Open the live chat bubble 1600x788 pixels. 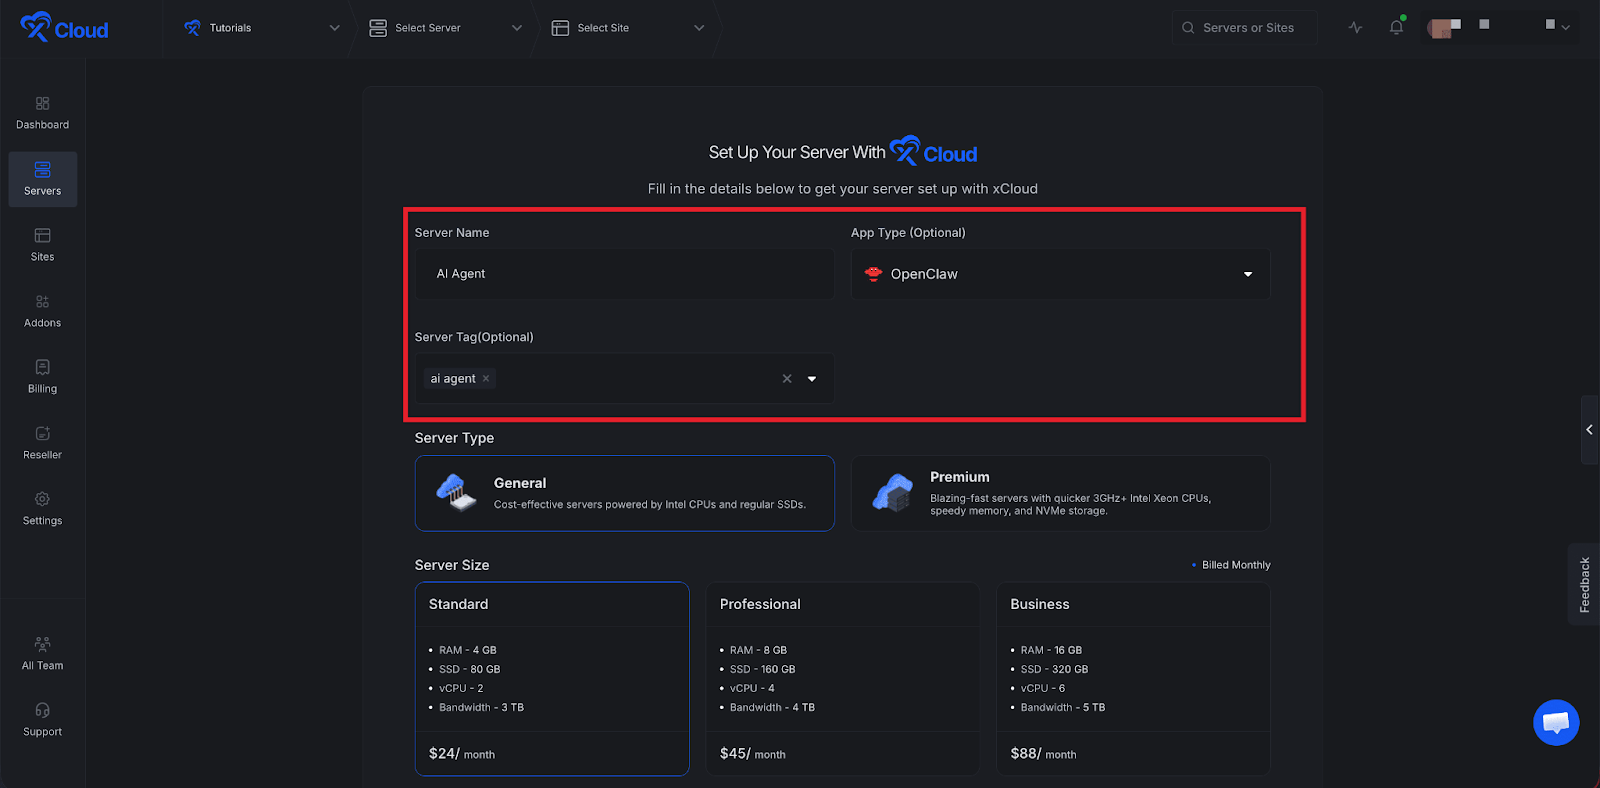point(1556,722)
